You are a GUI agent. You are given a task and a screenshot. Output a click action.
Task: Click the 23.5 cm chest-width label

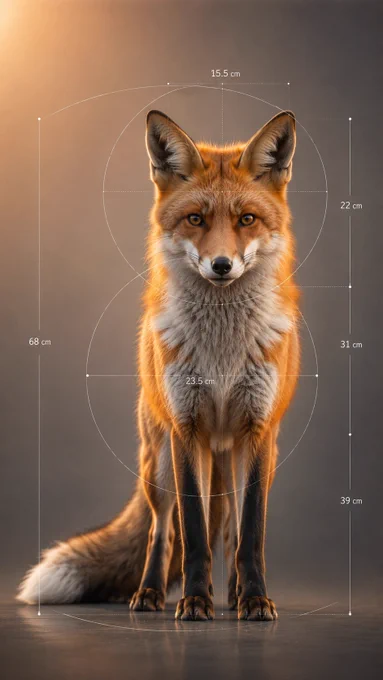200,381
